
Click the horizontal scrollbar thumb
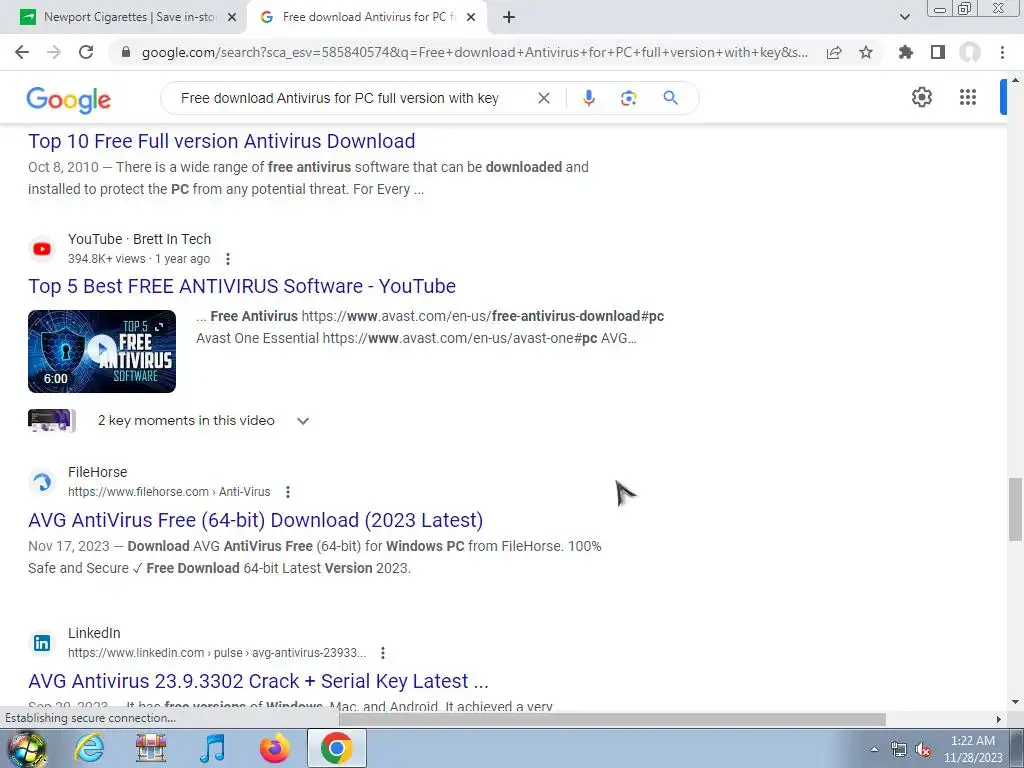click(612, 719)
